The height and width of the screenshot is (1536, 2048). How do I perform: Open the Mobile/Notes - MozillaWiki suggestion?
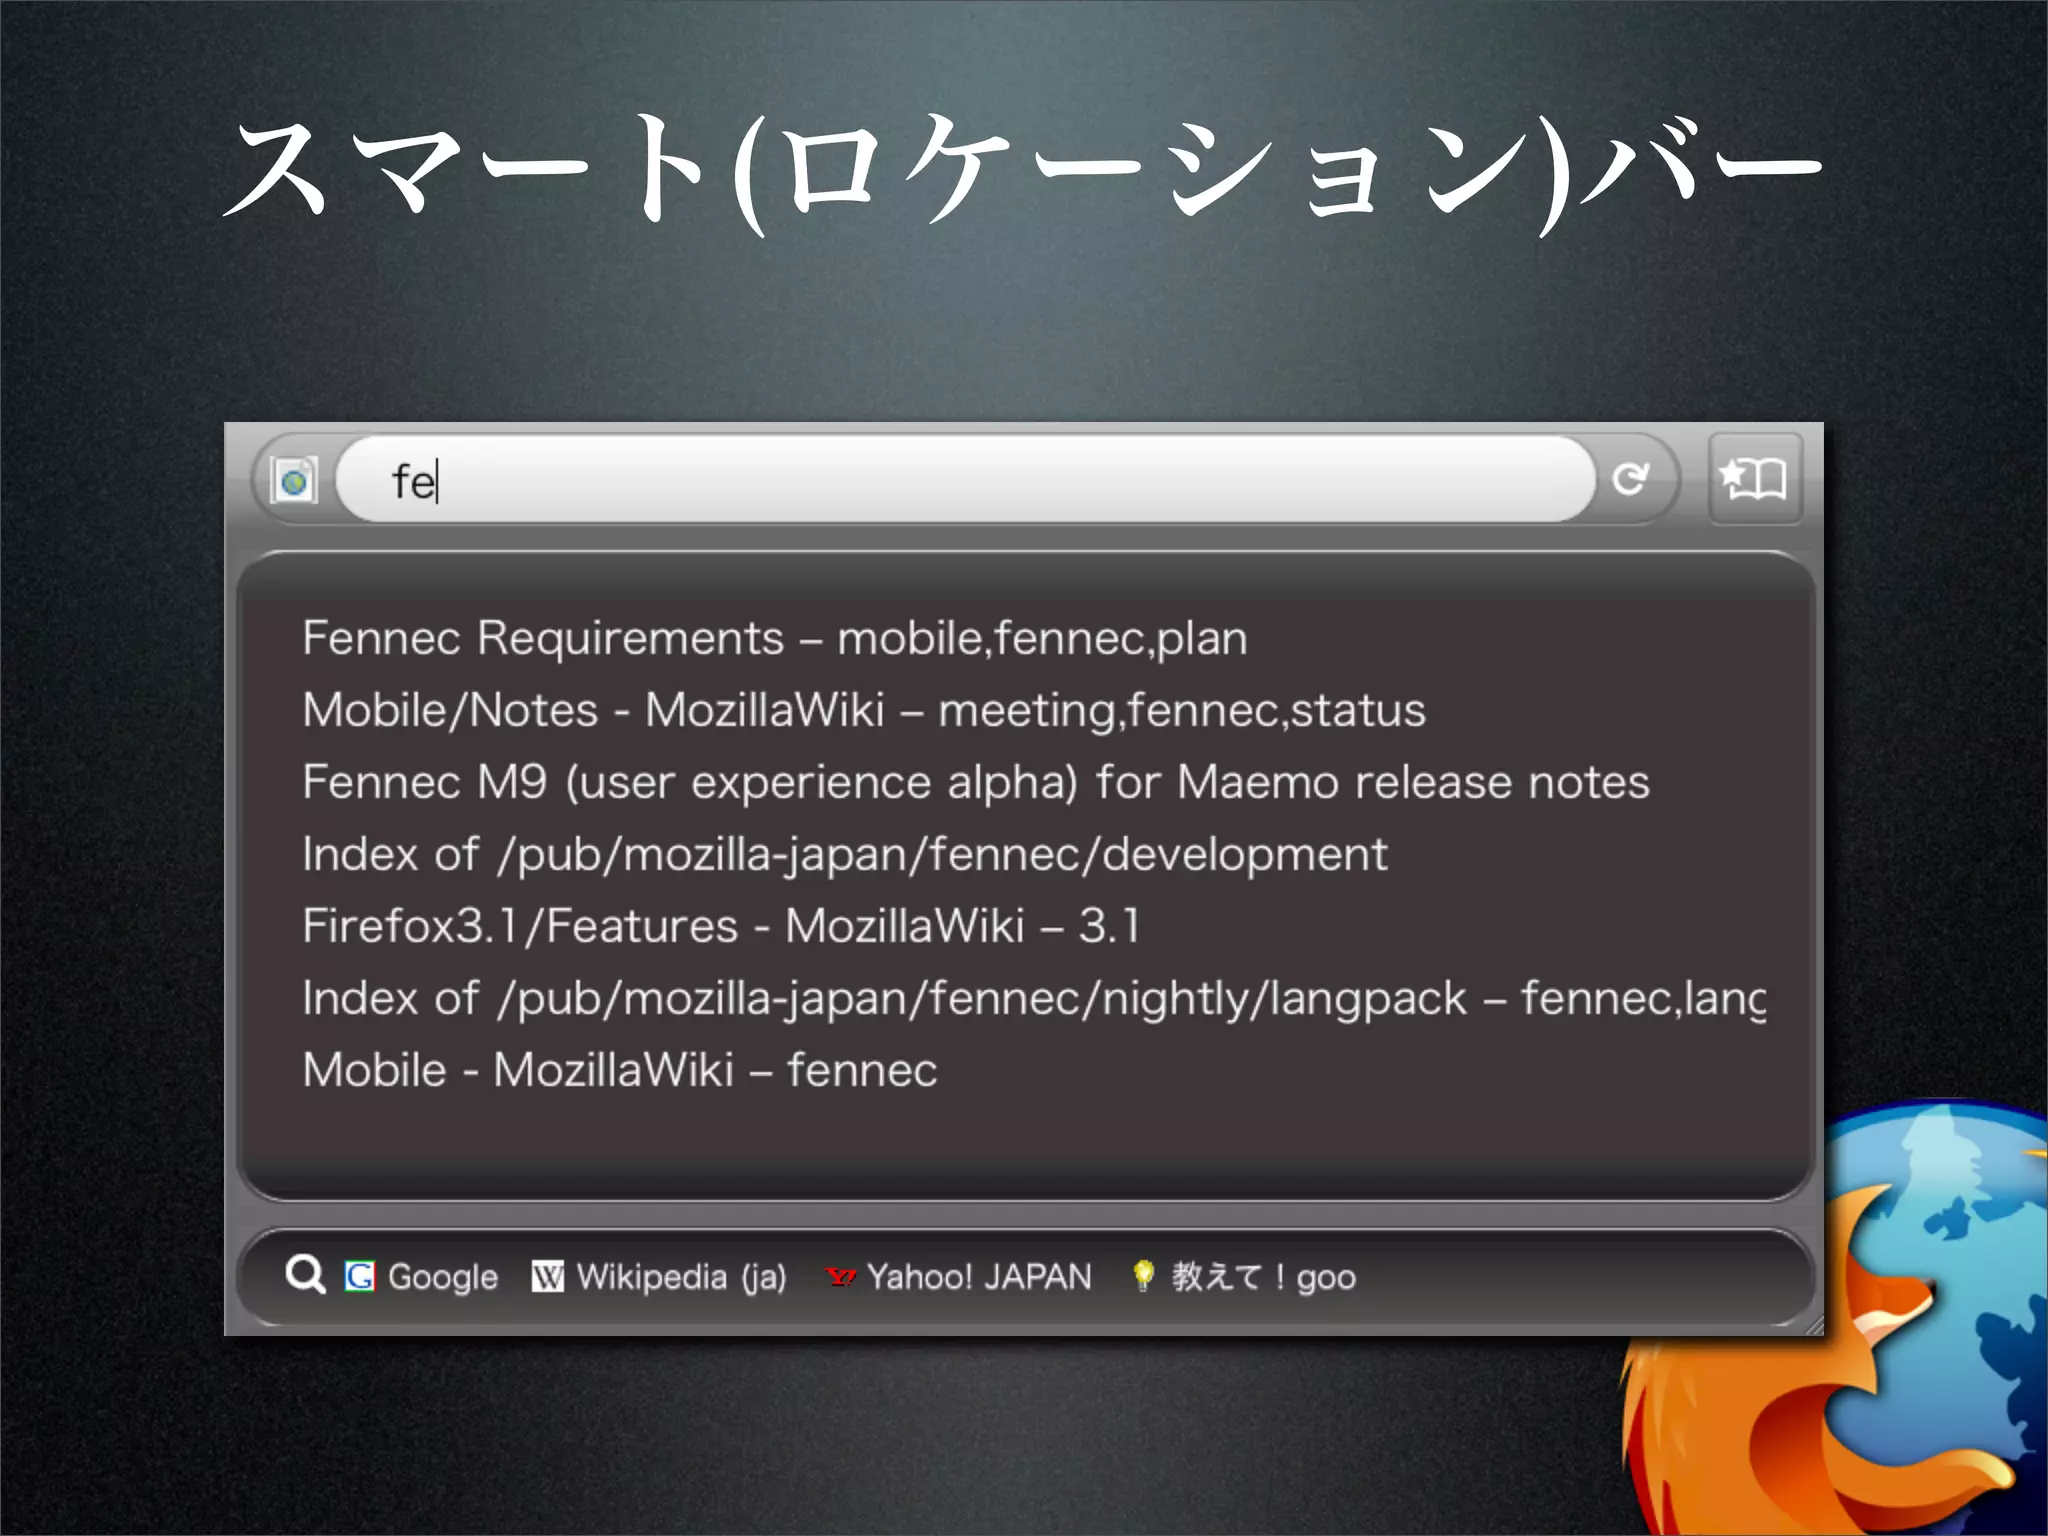coord(864,710)
